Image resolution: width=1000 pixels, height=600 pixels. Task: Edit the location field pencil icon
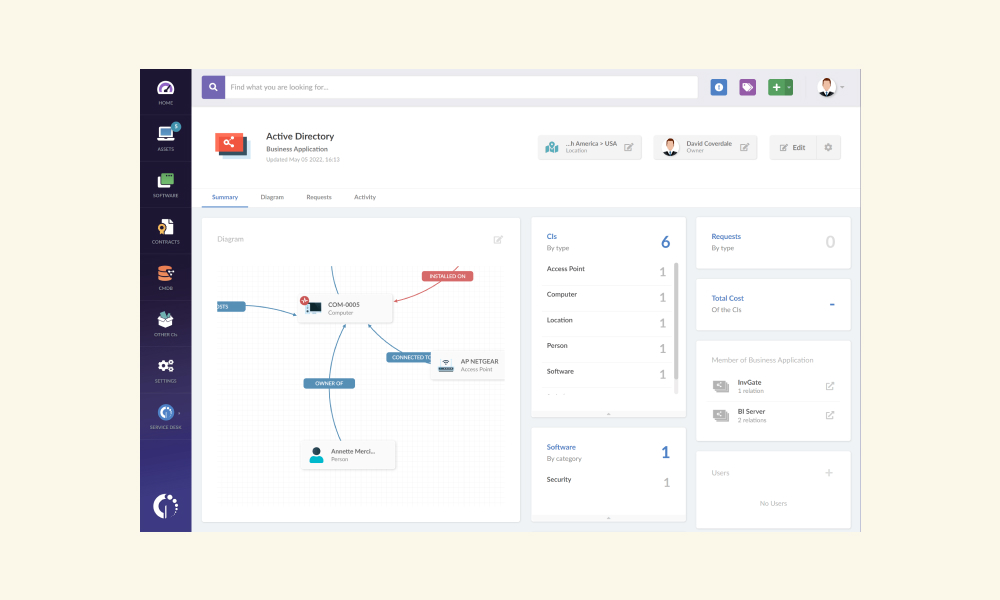click(628, 147)
